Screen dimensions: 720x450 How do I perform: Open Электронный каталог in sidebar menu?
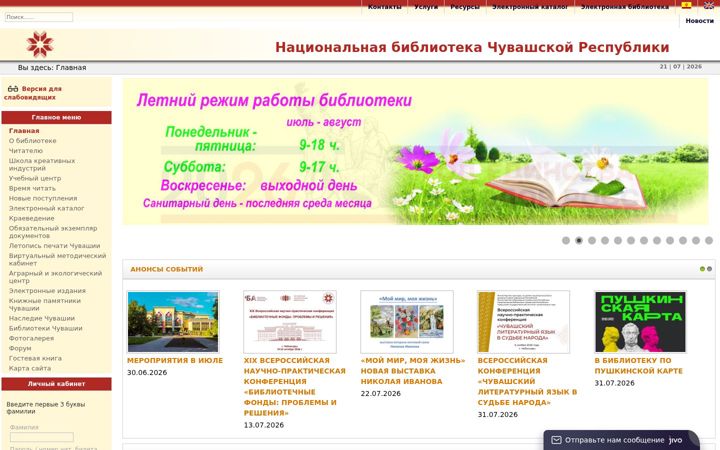tap(47, 208)
